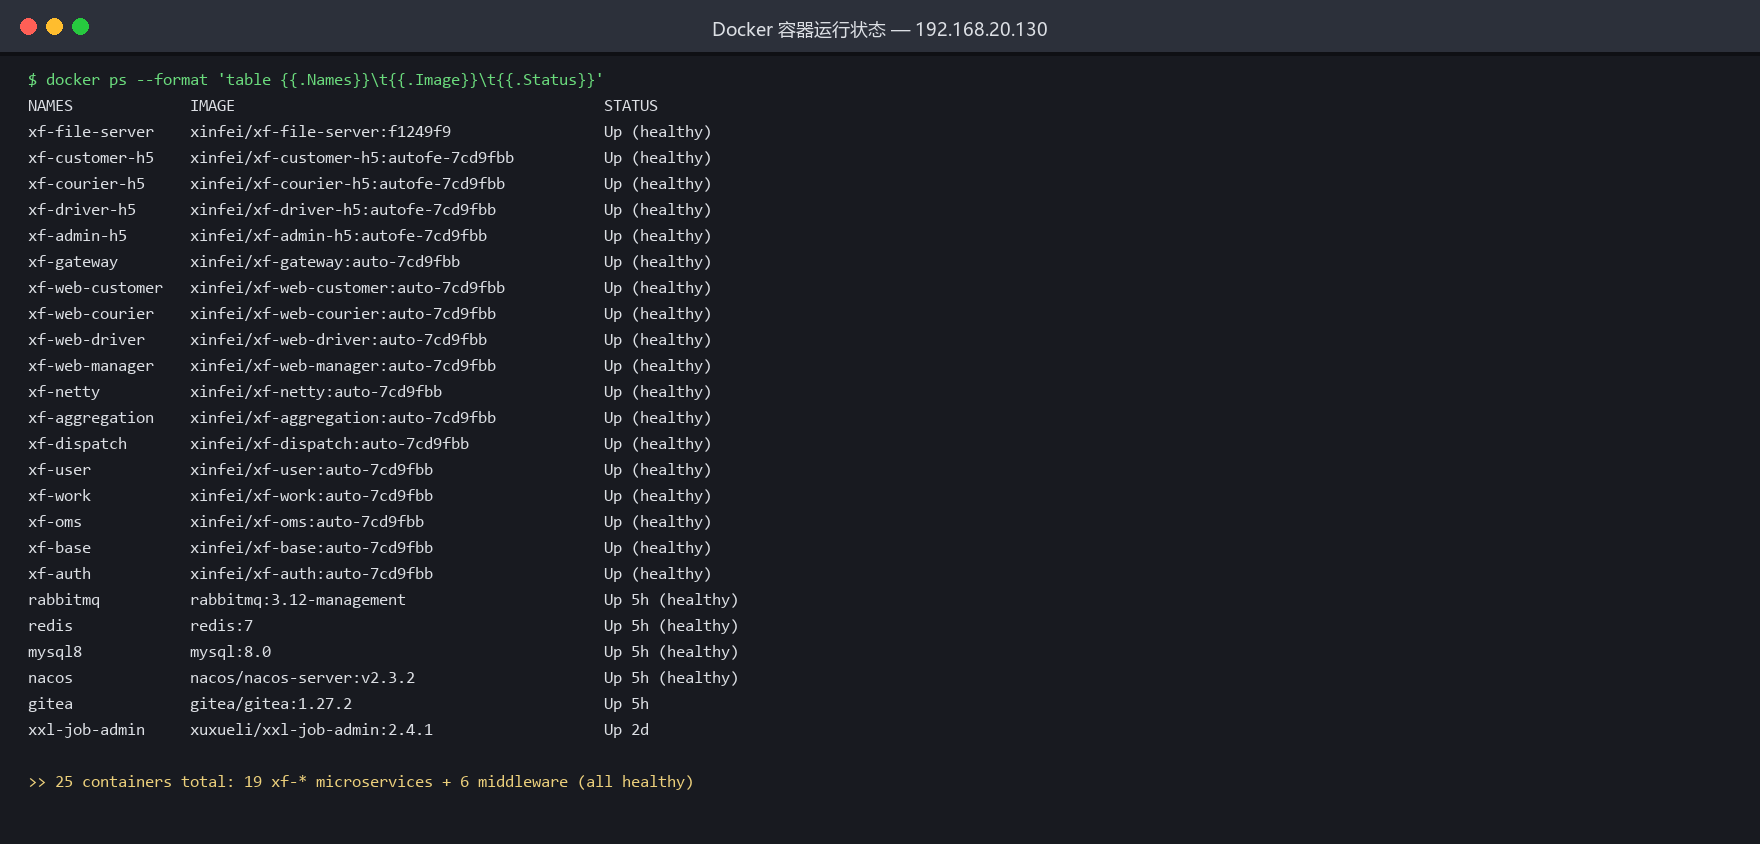Click the docker ps --format command line
Viewport: 1760px width, 844px height.
click(x=316, y=80)
